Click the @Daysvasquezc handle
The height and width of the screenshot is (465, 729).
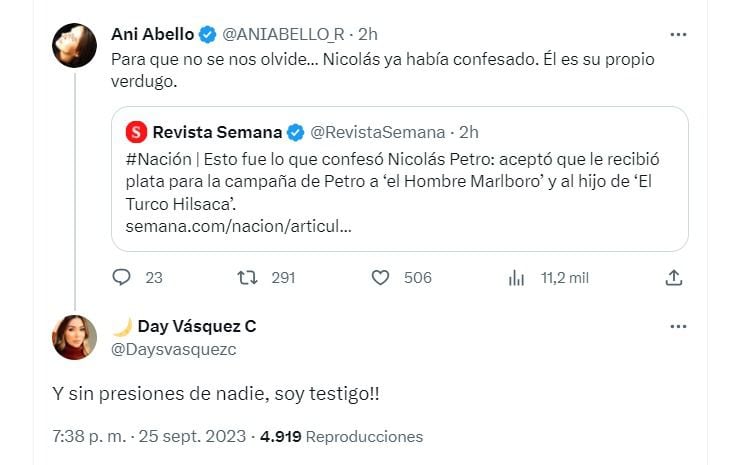tap(173, 349)
